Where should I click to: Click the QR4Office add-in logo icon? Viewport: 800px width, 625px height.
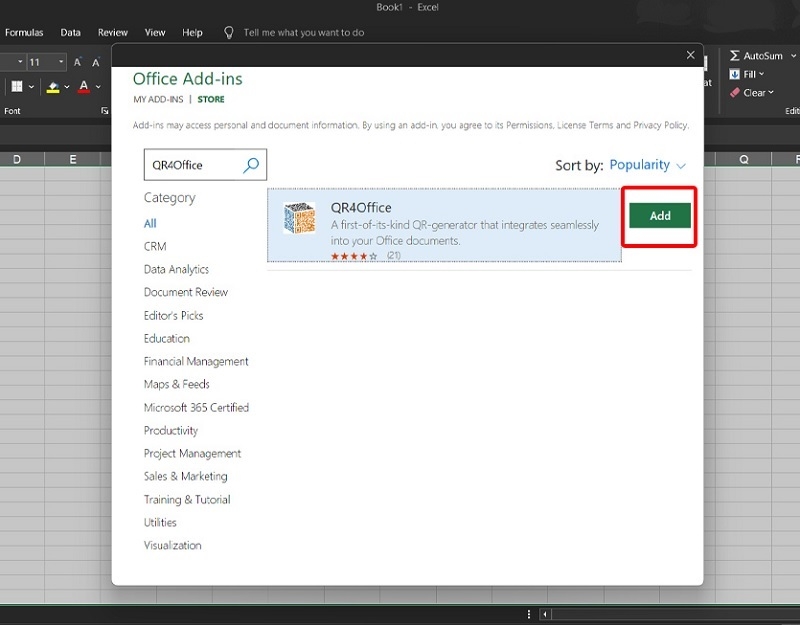[x=299, y=218]
